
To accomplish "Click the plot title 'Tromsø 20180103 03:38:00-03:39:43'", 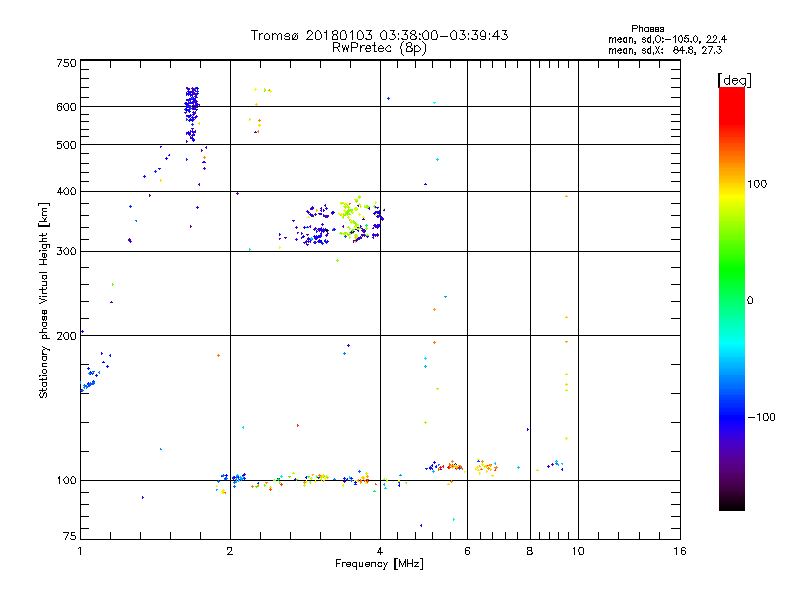I will pos(379,35).
